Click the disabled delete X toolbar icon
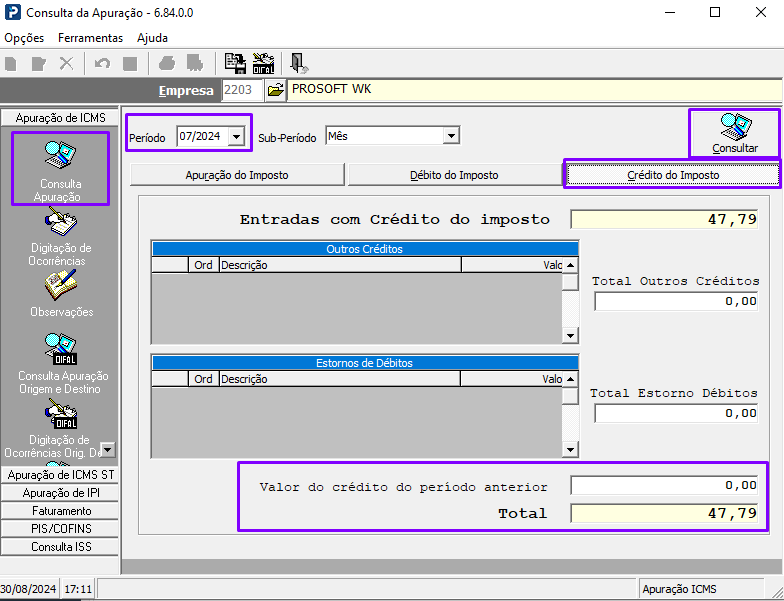The image size is (784, 601). (x=66, y=64)
